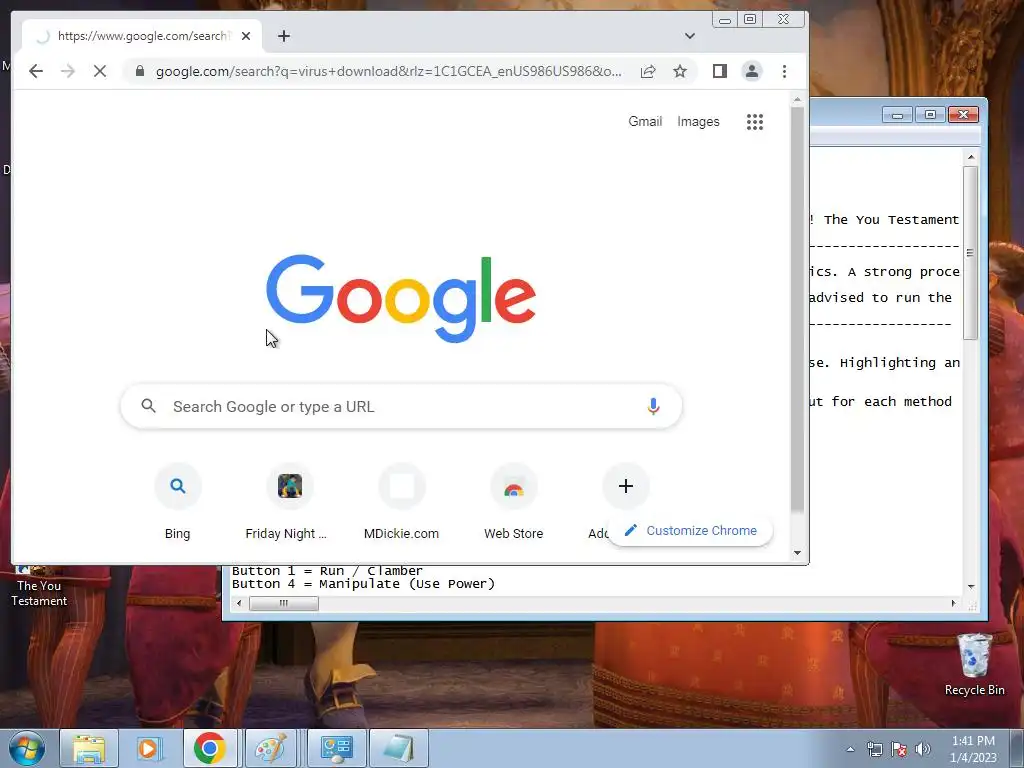Go back to the previous page in Chrome
The height and width of the screenshot is (768, 1024).
[36, 71]
